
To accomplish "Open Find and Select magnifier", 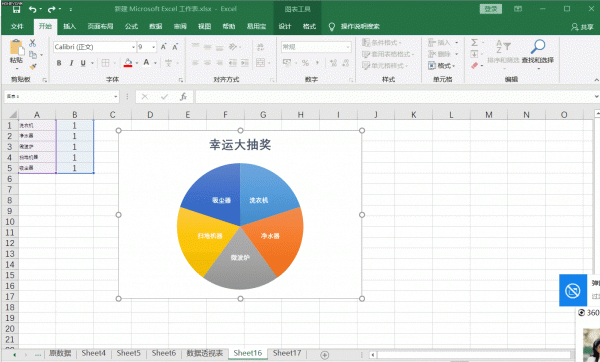I will coord(538,47).
